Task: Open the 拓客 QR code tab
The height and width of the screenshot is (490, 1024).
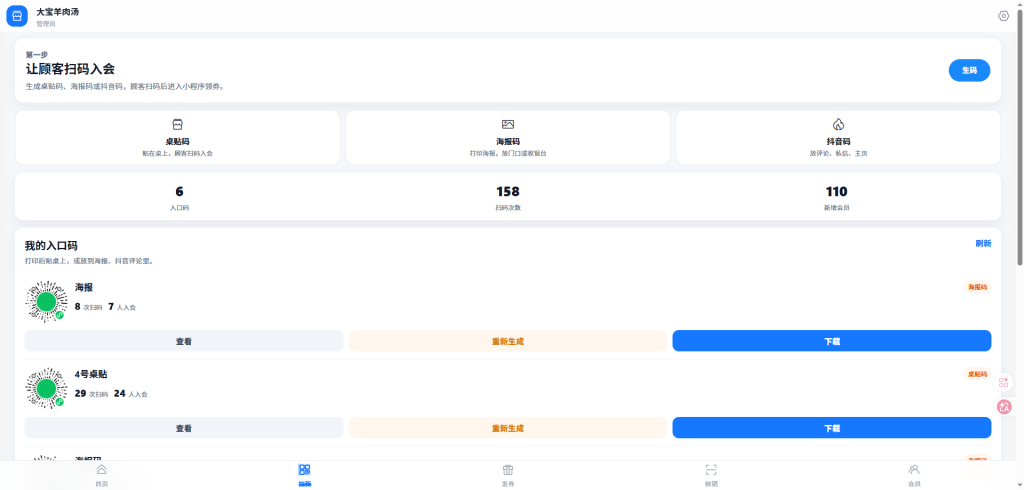Action: click(x=304, y=474)
